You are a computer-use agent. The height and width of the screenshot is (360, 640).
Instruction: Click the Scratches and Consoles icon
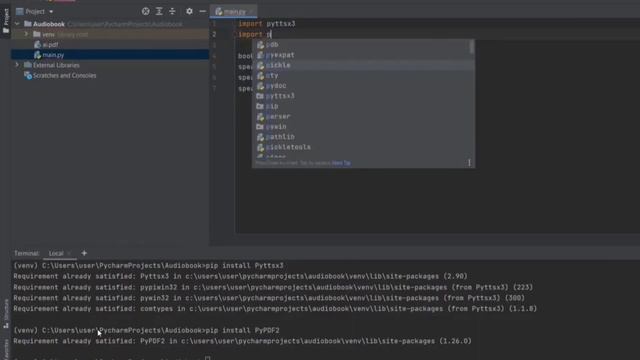(28, 76)
